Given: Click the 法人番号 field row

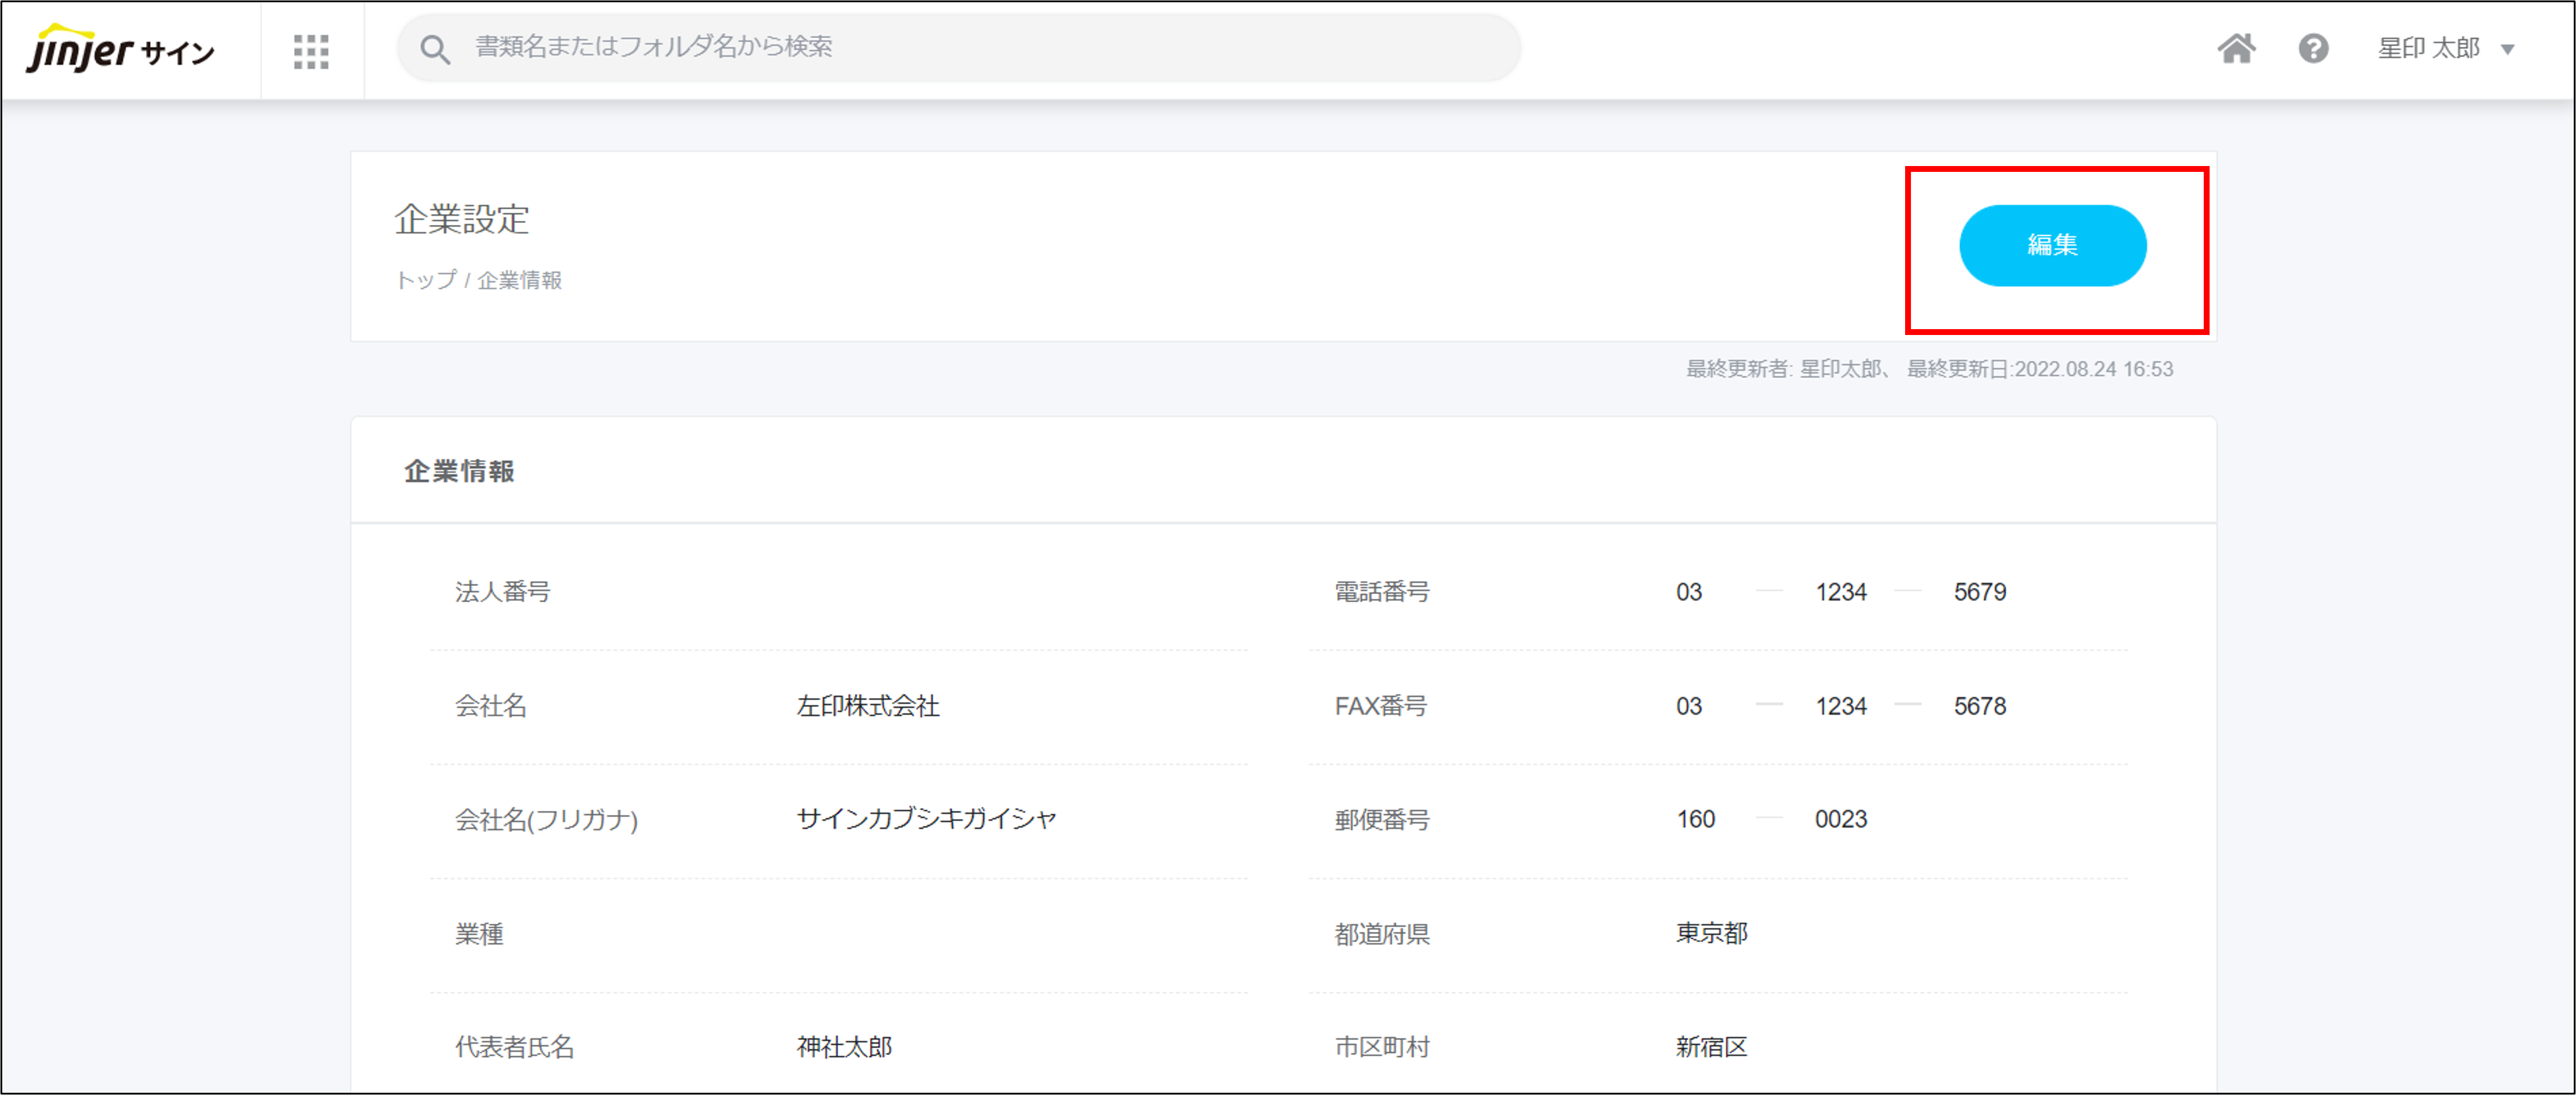Looking at the screenshot, I should coord(502,592).
